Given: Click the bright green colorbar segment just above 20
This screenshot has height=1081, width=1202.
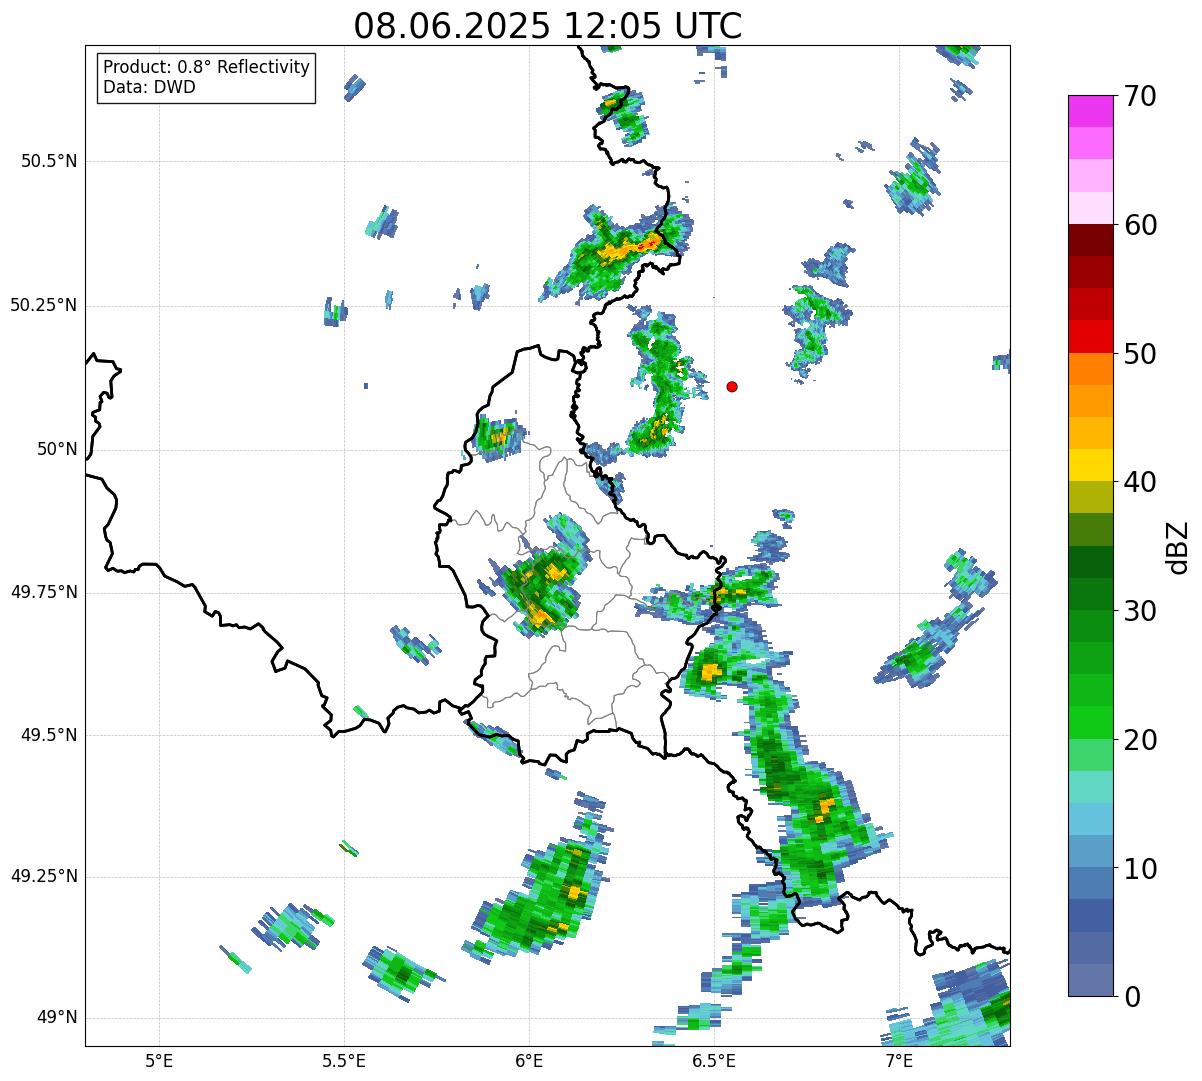Looking at the screenshot, I should pyautogui.click(x=1090, y=723).
